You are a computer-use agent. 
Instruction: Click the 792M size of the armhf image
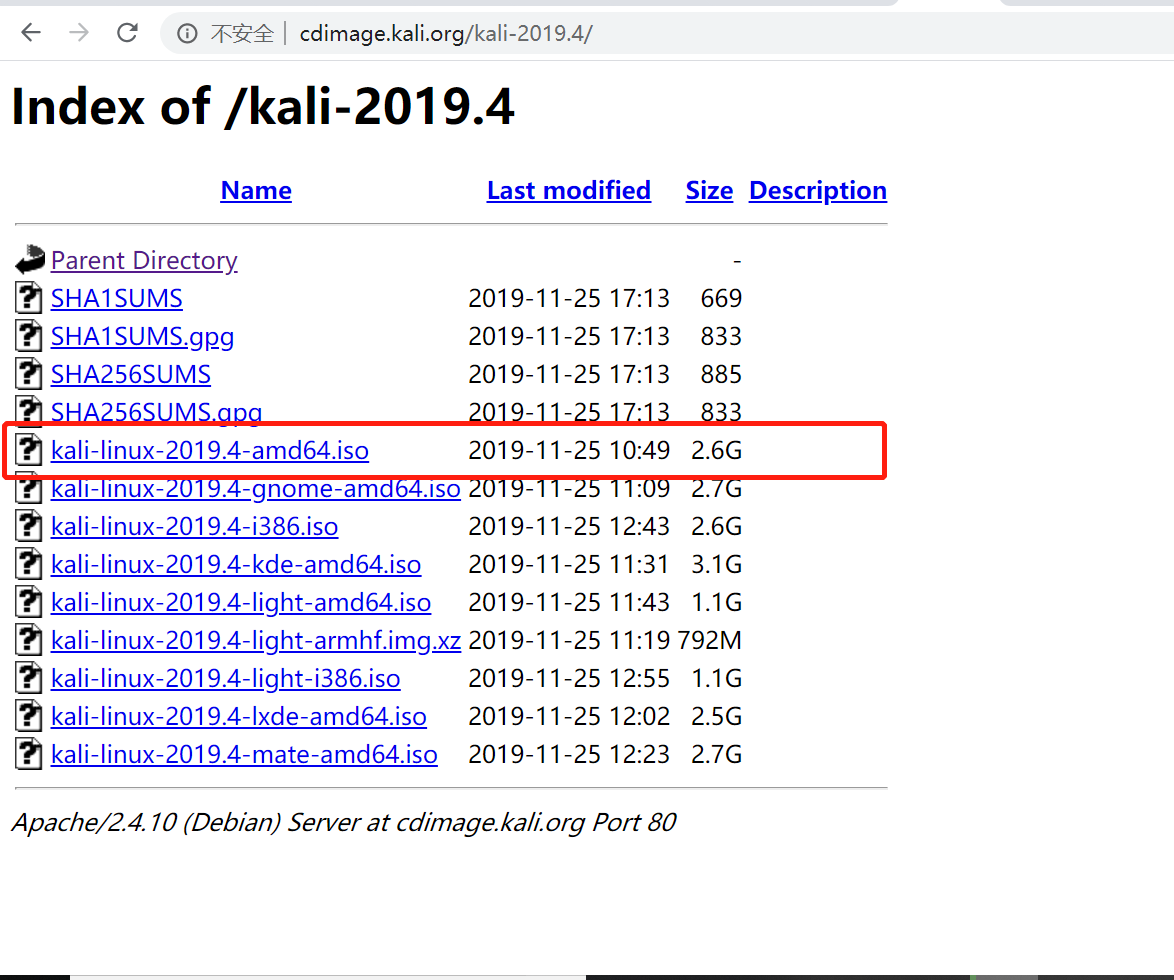point(709,640)
